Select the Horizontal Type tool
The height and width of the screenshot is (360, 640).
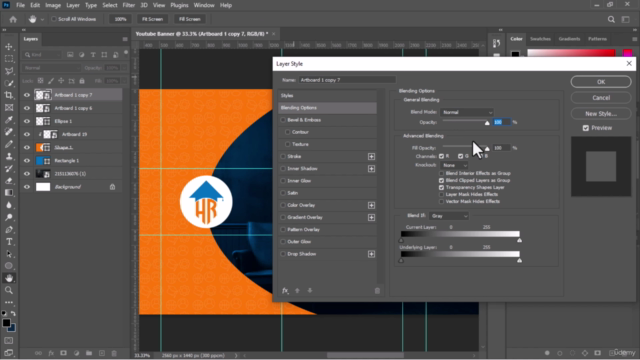click(x=9, y=242)
